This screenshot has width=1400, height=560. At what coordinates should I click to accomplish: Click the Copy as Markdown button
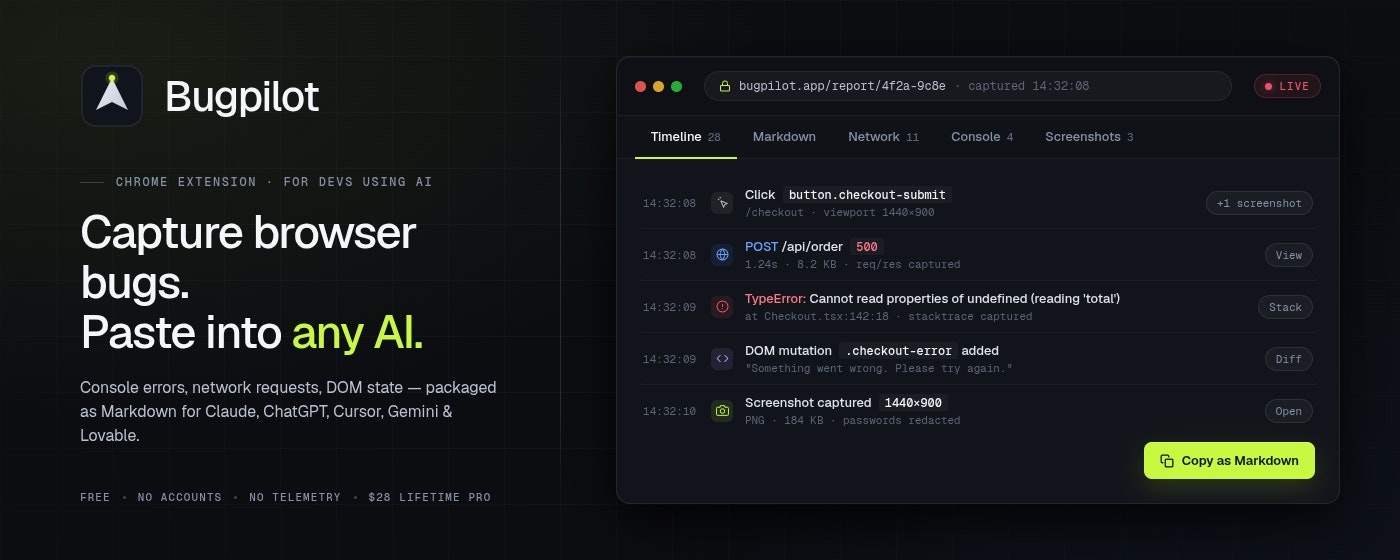point(1229,461)
